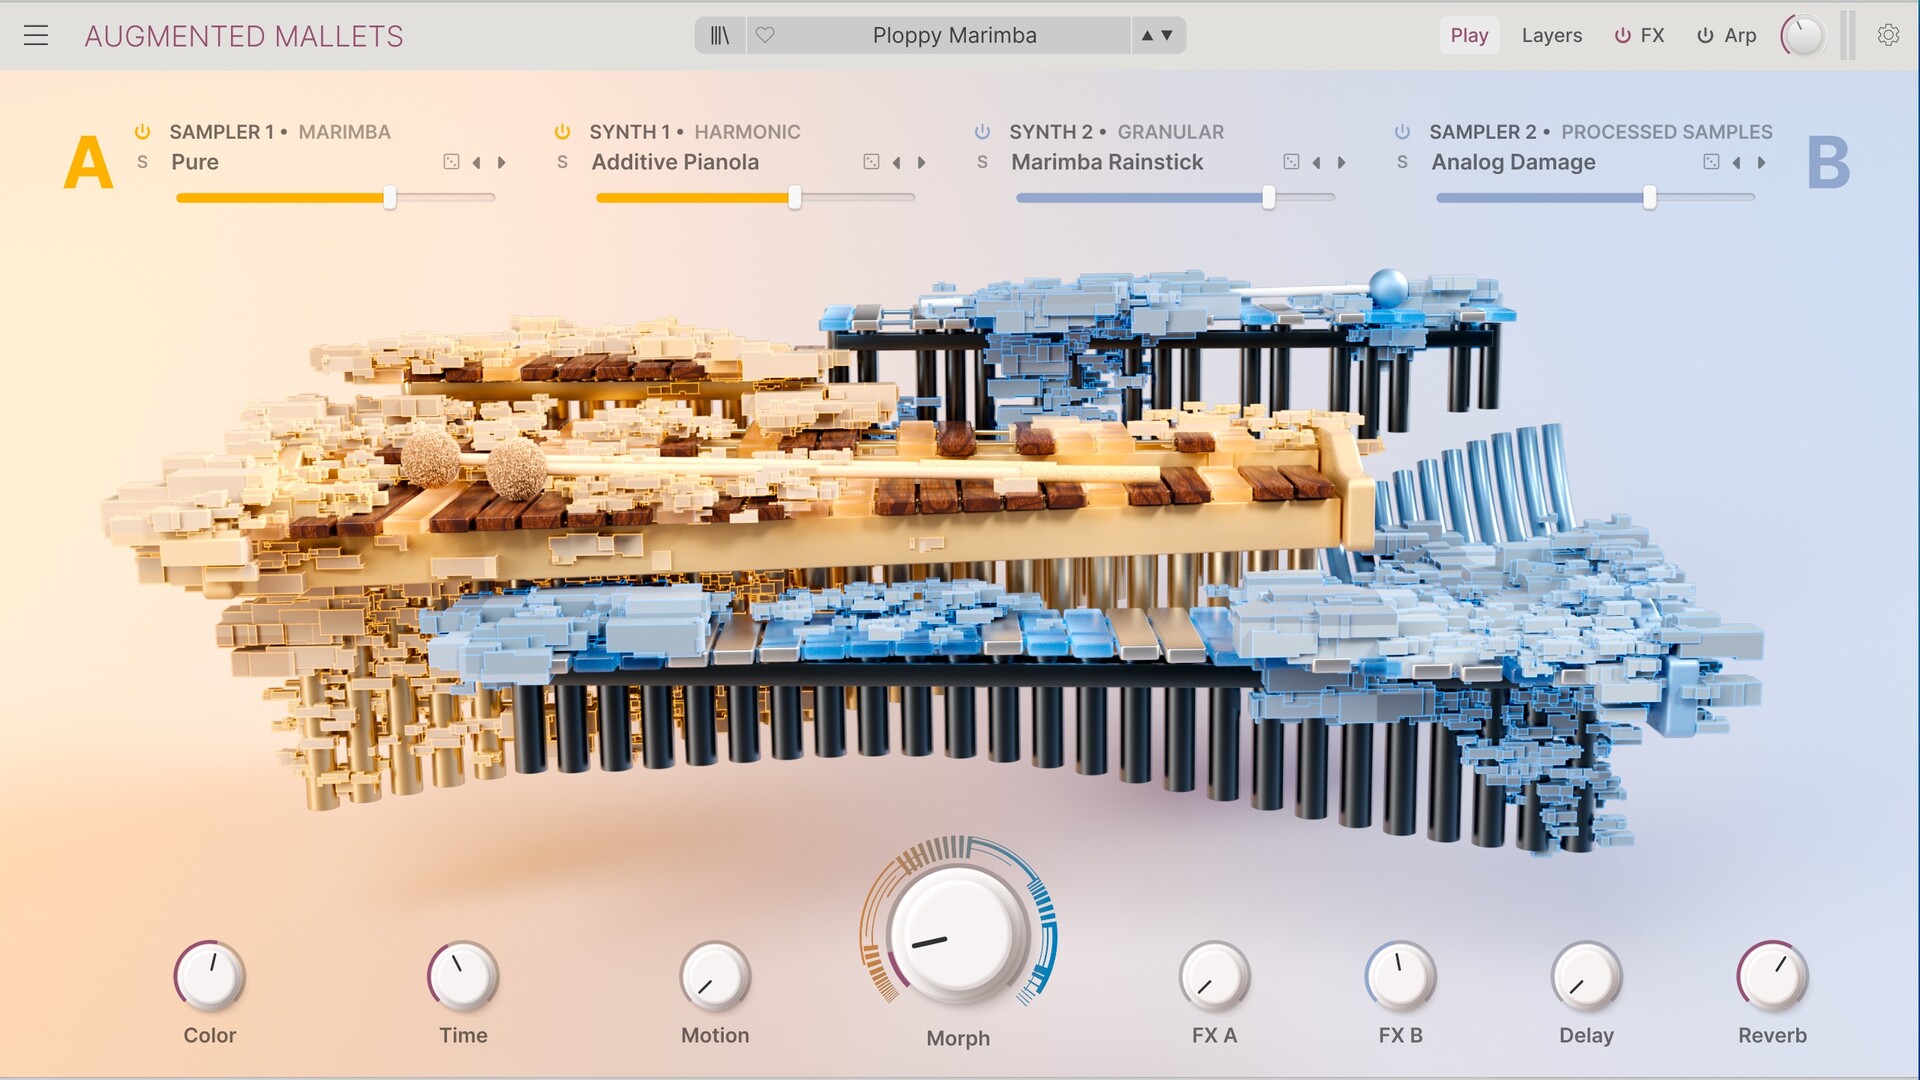Open the settings gear panel
The width and height of the screenshot is (1920, 1080).
coord(1888,36)
